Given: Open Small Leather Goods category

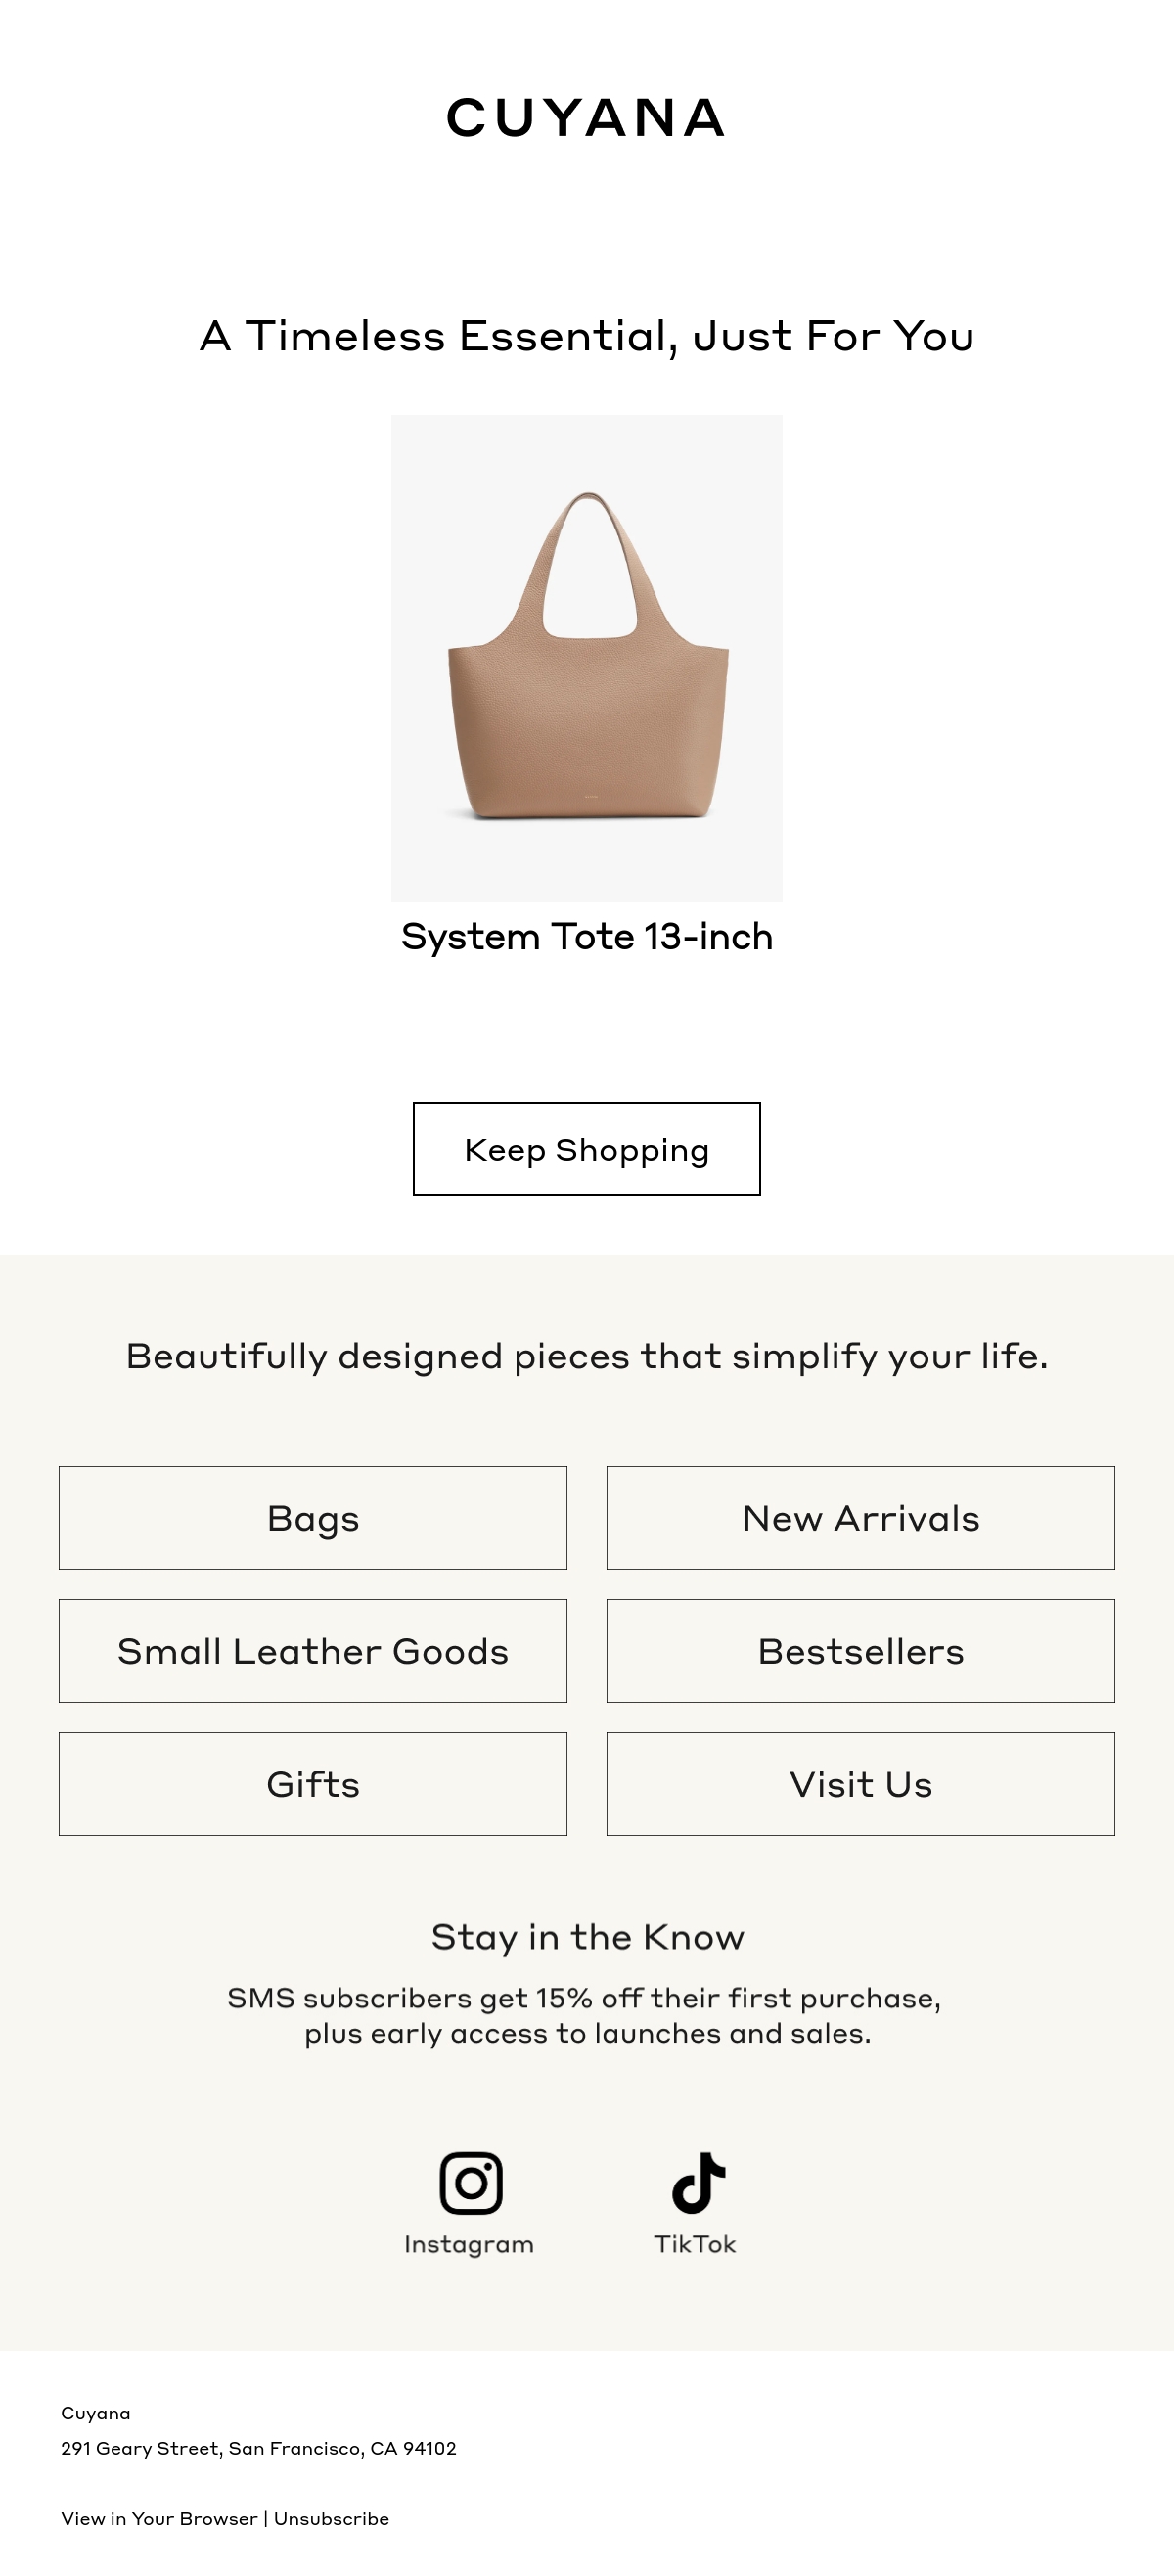Looking at the screenshot, I should tap(313, 1651).
